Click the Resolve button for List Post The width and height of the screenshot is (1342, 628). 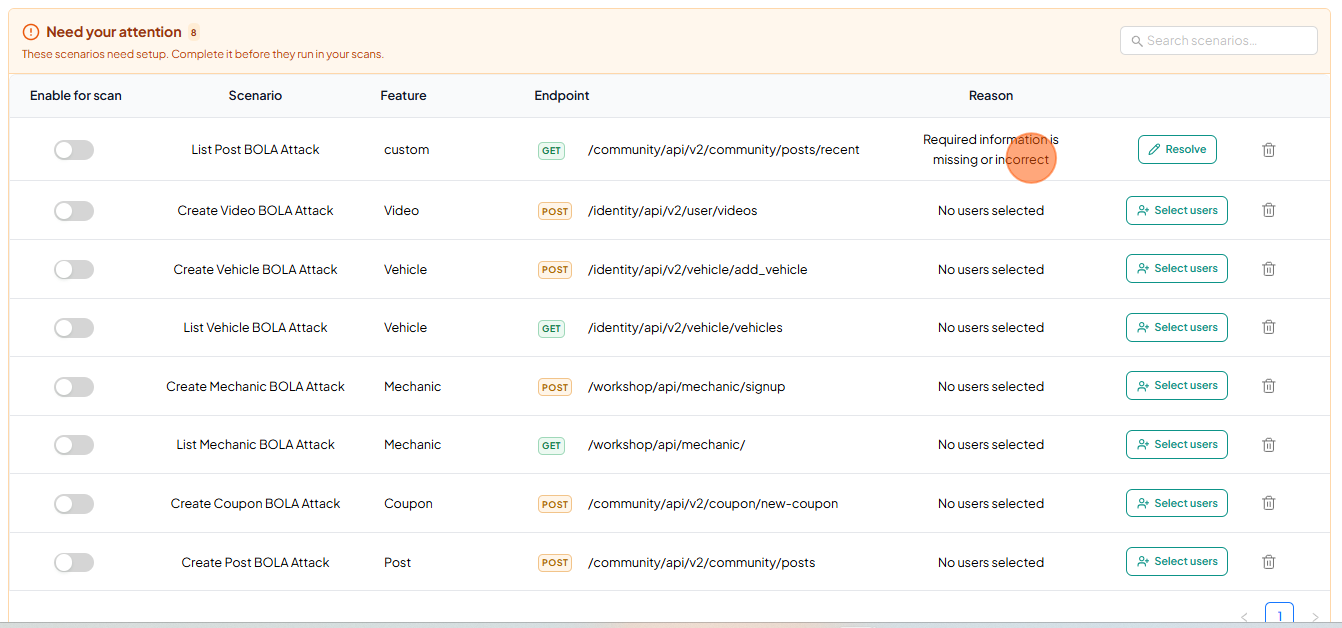(x=1177, y=149)
